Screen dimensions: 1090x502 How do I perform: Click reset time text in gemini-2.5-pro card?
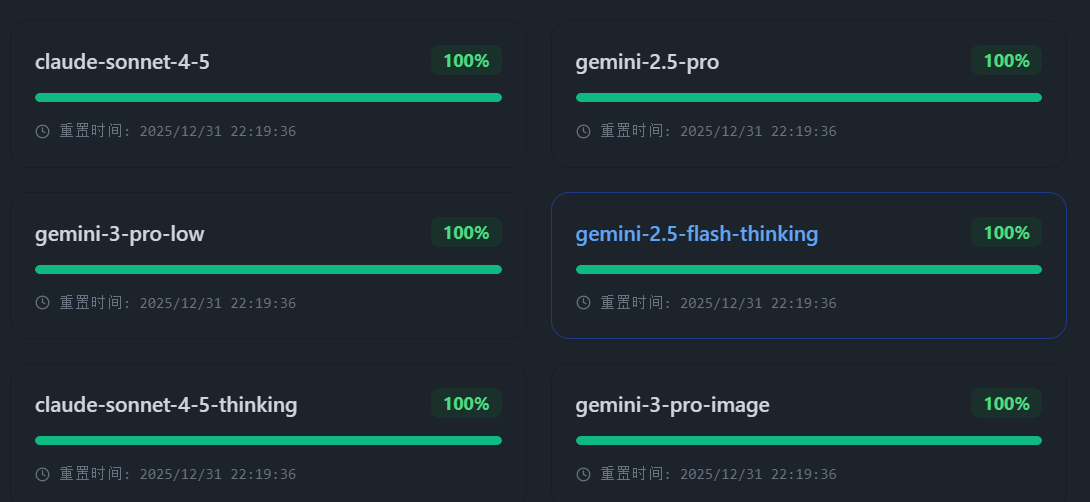click(x=718, y=131)
